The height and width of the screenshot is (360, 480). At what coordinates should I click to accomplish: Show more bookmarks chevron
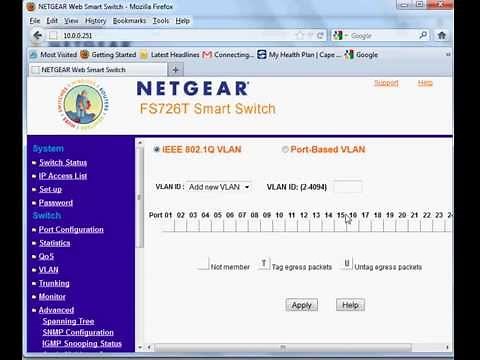coord(448,54)
